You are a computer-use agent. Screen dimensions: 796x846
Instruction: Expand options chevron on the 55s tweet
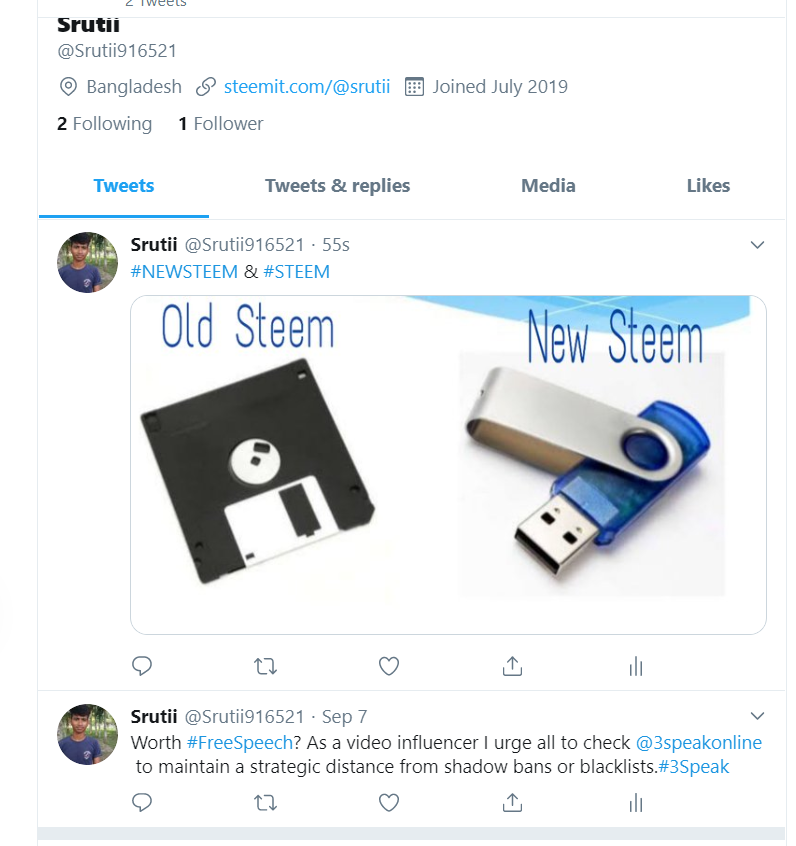click(757, 245)
